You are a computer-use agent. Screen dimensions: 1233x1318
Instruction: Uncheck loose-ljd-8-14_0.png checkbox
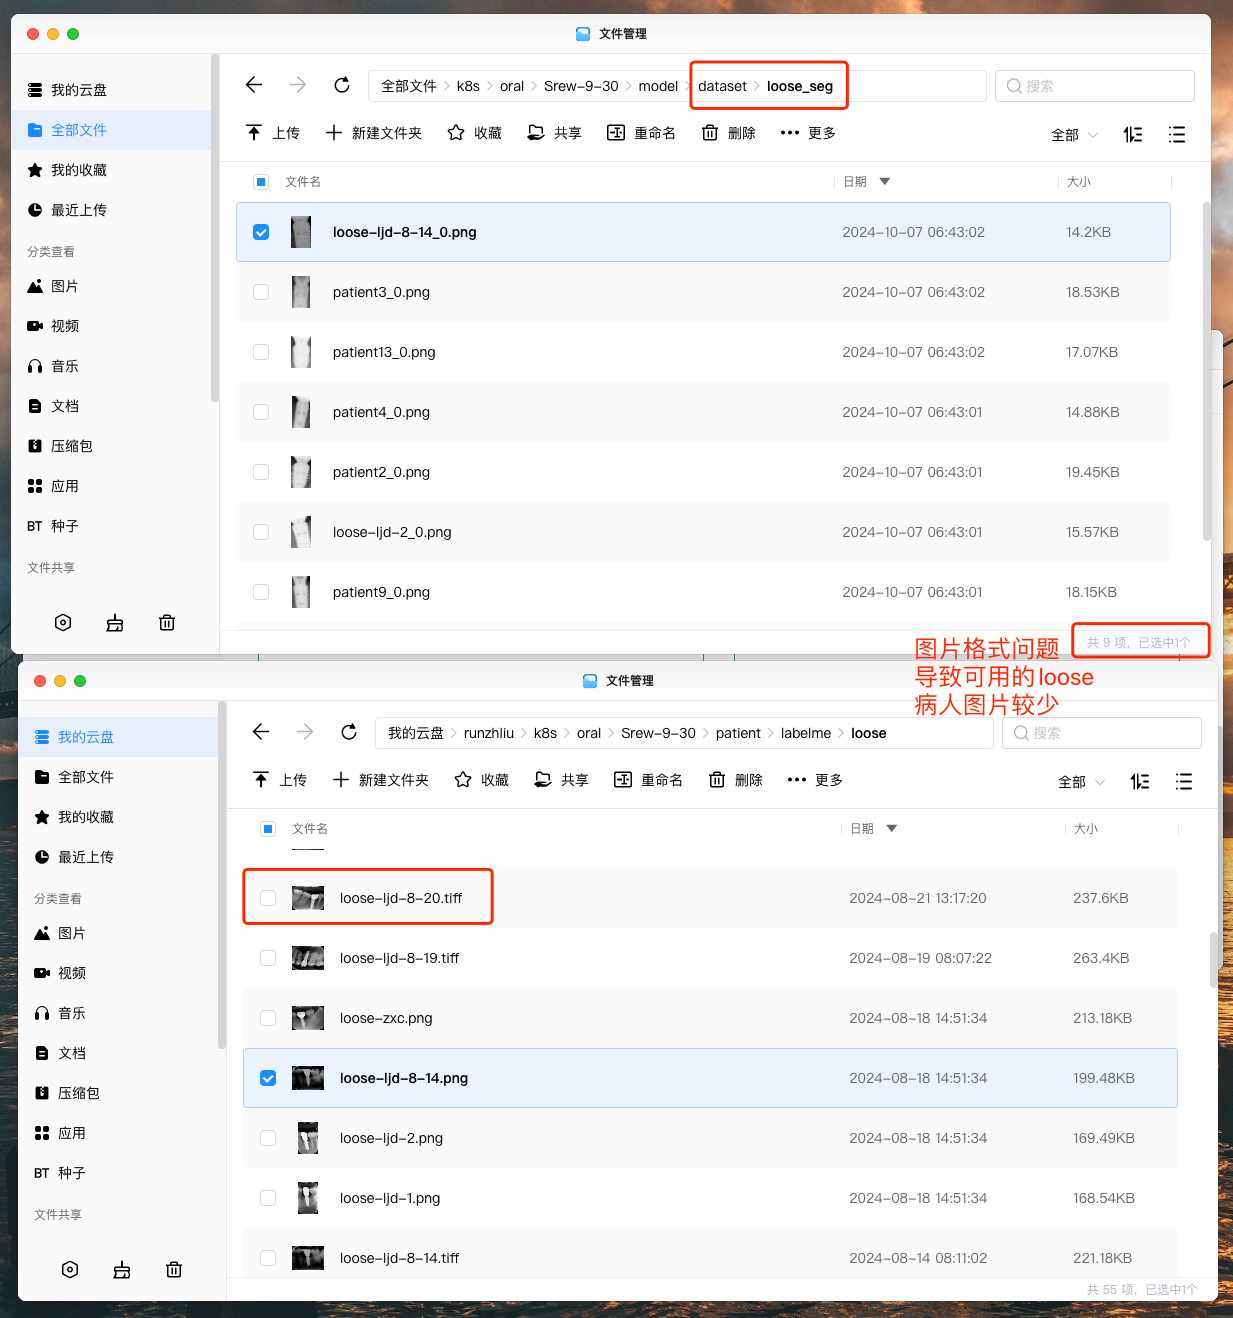click(261, 232)
